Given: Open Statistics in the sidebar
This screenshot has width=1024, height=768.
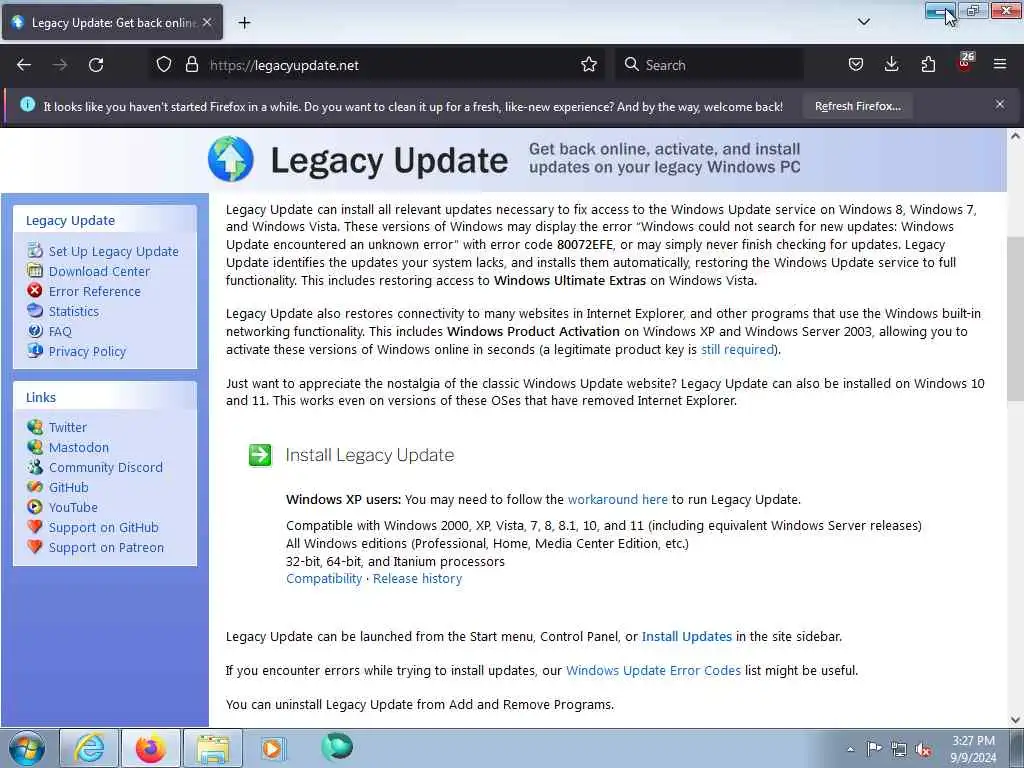Looking at the screenshot, I should tap(74, 312).
